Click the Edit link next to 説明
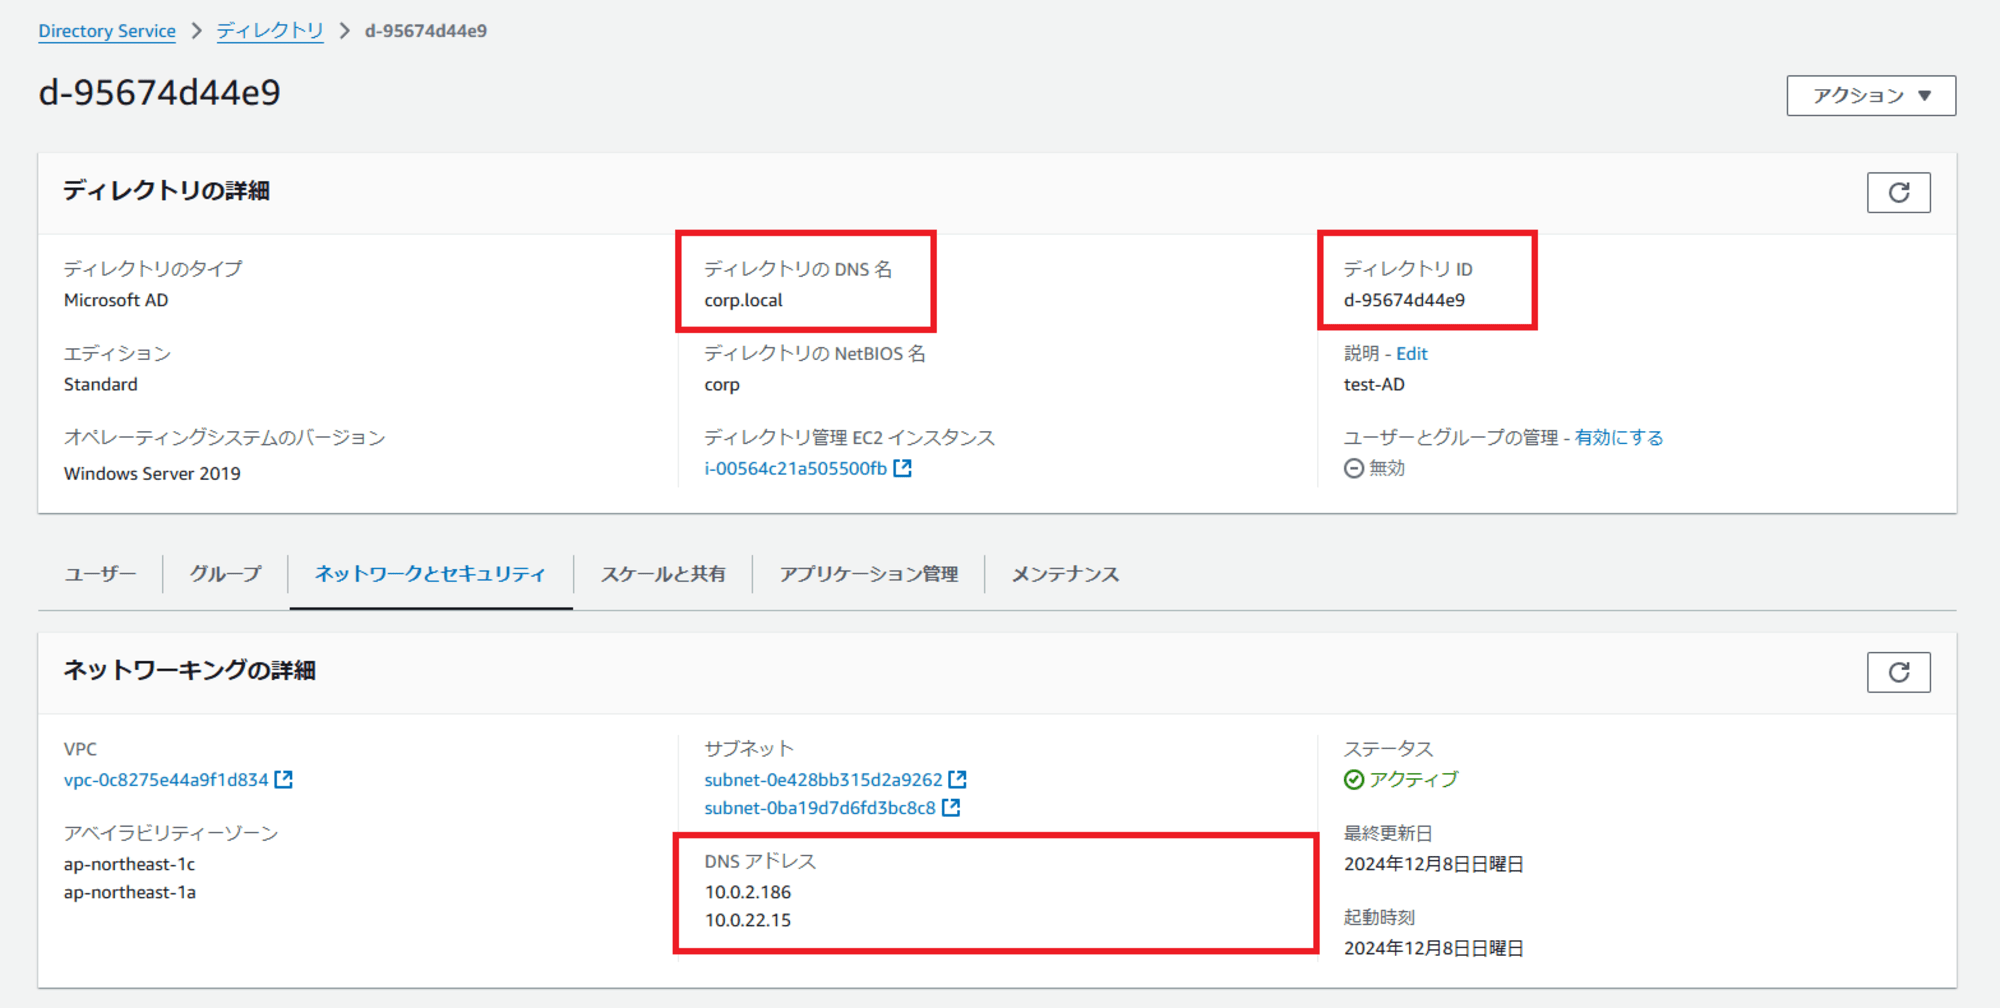2000x1008 pixels. (1412, 353)
